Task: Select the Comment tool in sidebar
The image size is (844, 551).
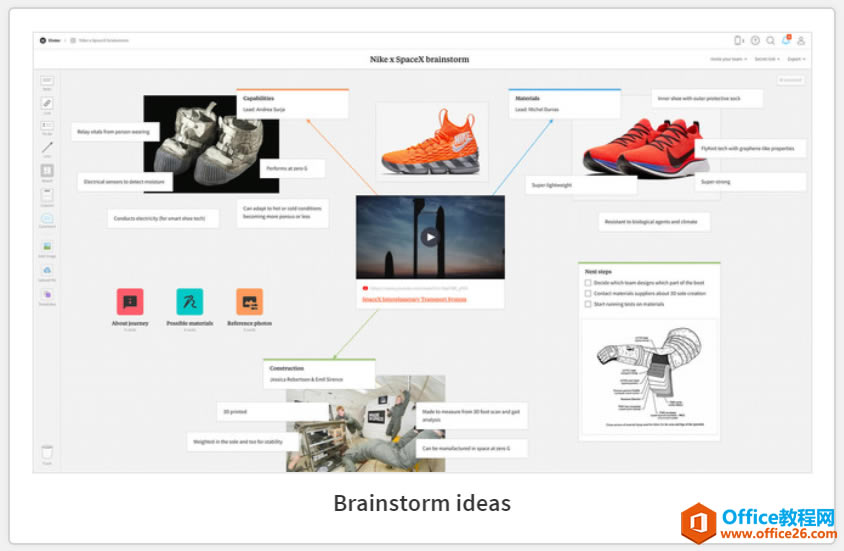Action: tap(47, 220)
